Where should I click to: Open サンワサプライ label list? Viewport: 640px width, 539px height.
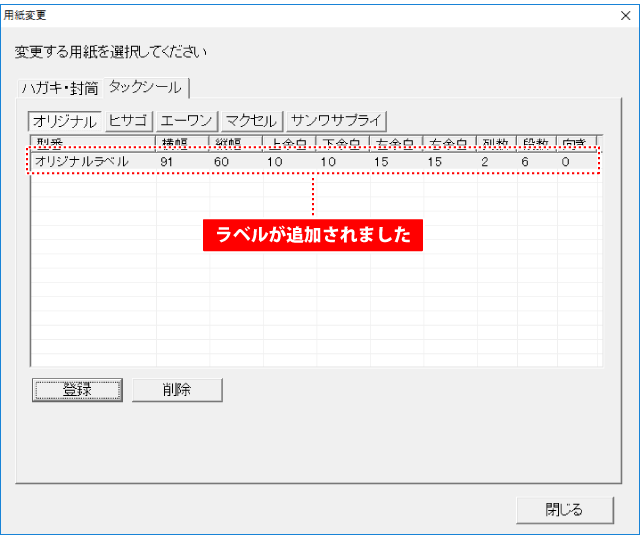coord(337,121)
